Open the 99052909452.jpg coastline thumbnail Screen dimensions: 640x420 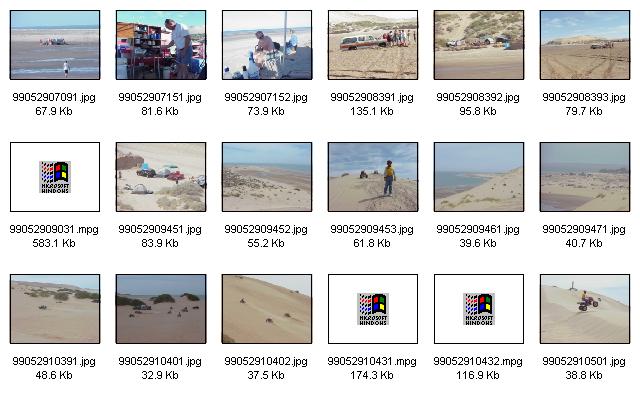coord(267,177)
